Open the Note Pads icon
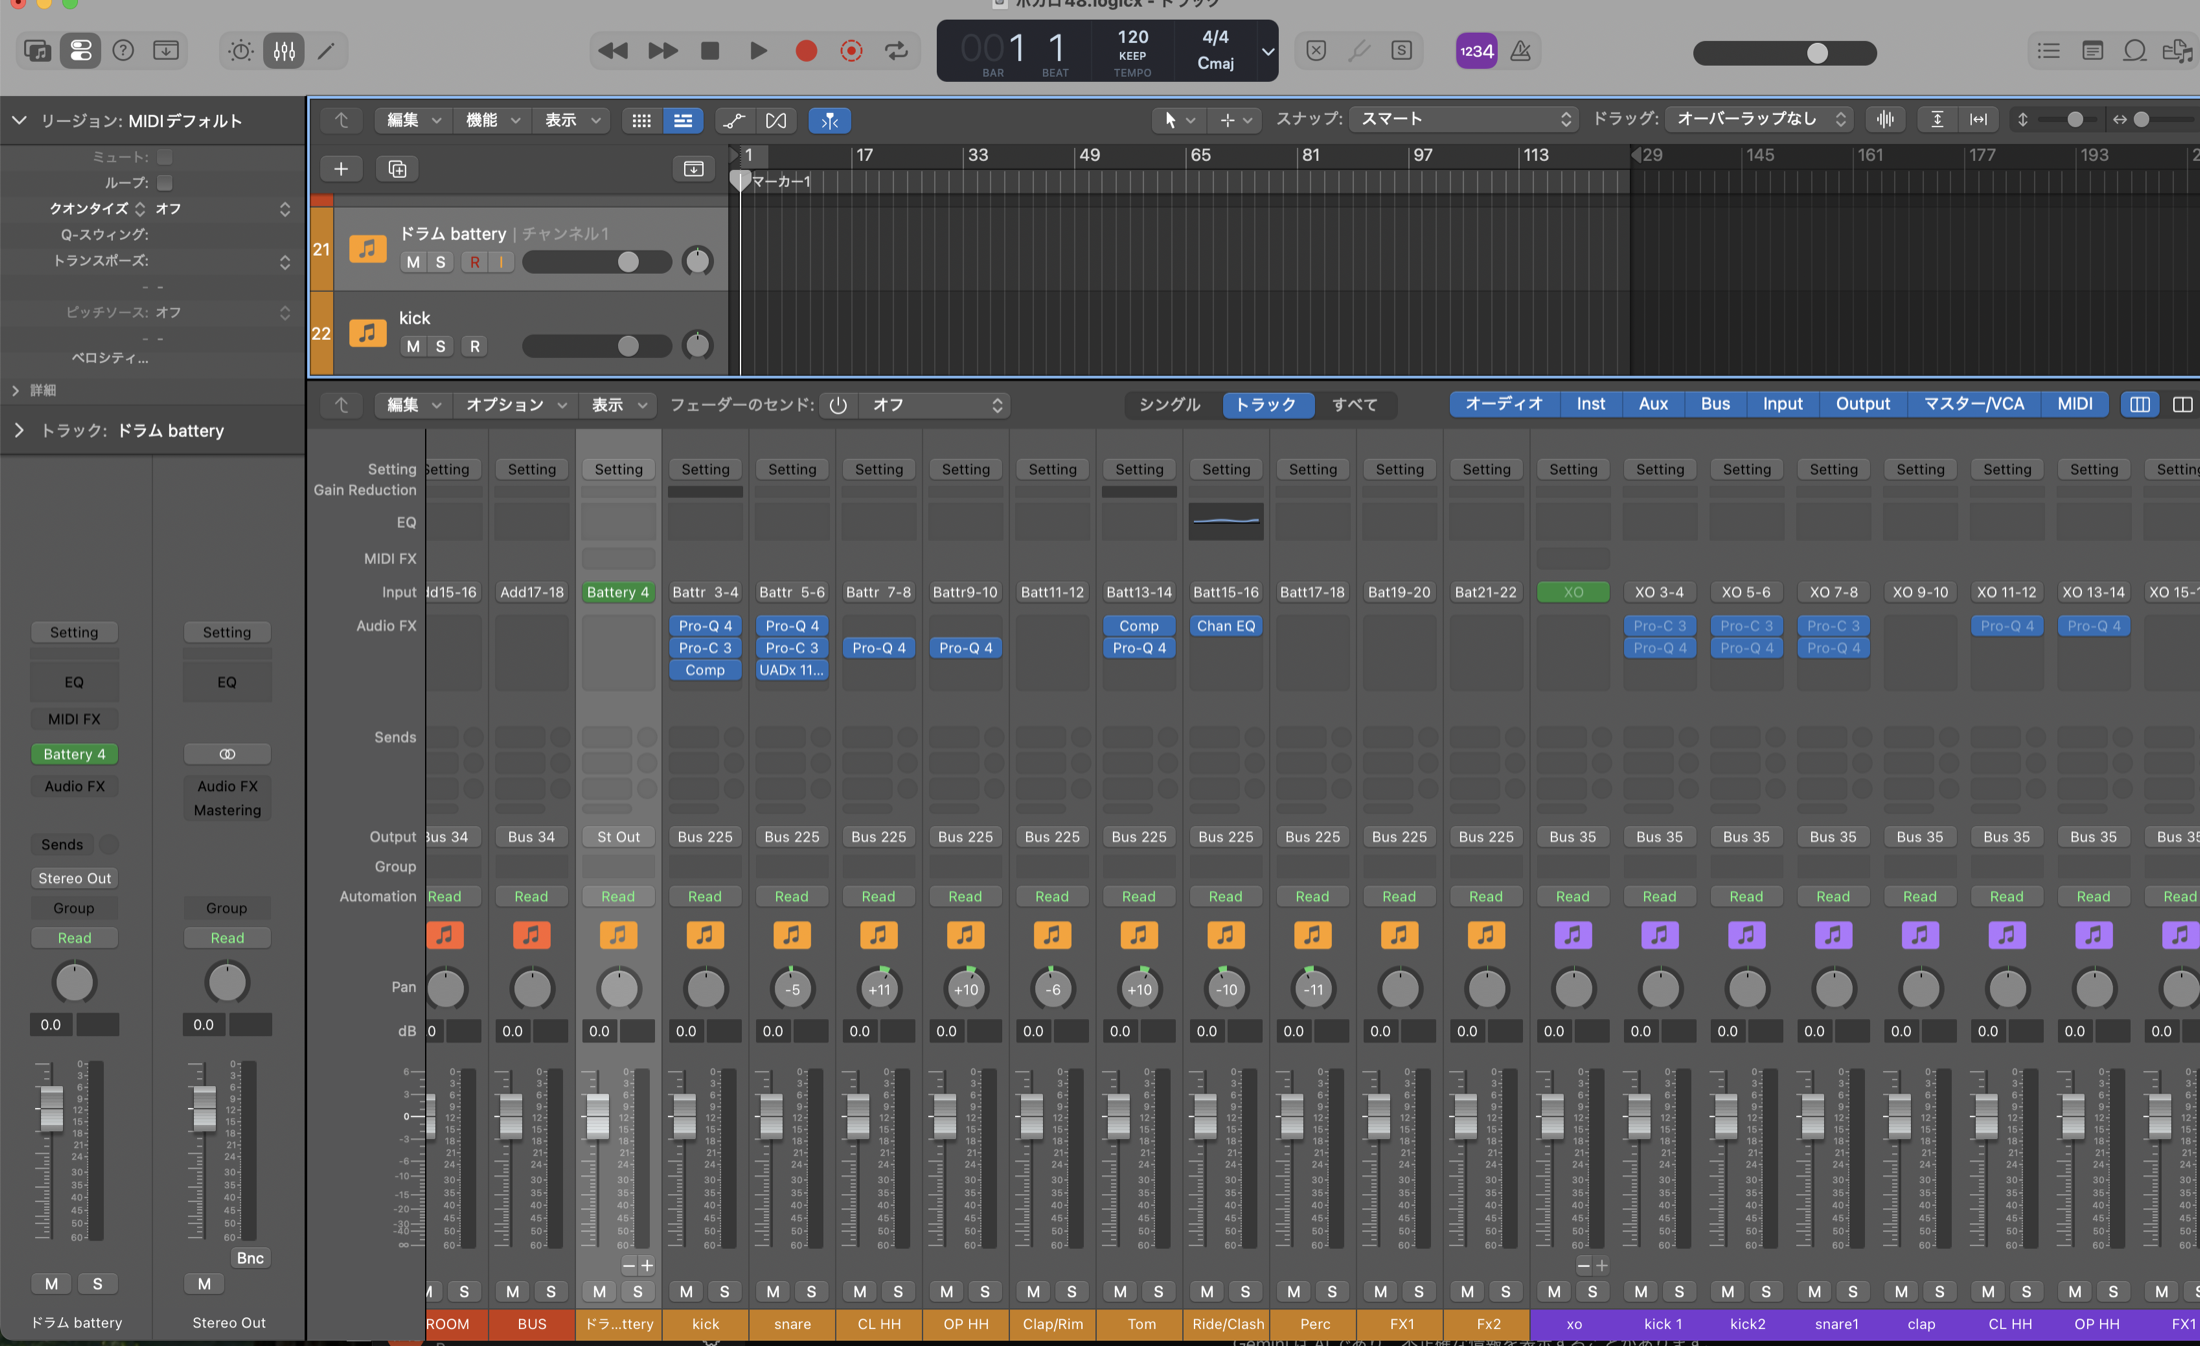This screenshot has width=2200, height=1346. click(x=2092, y=50)
